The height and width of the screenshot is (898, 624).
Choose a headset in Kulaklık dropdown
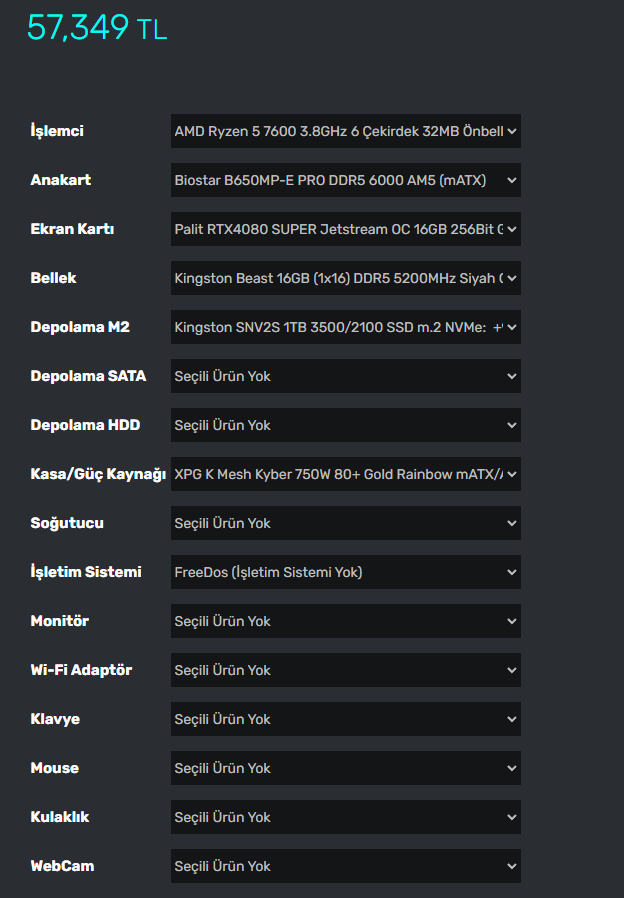point(345,817)
